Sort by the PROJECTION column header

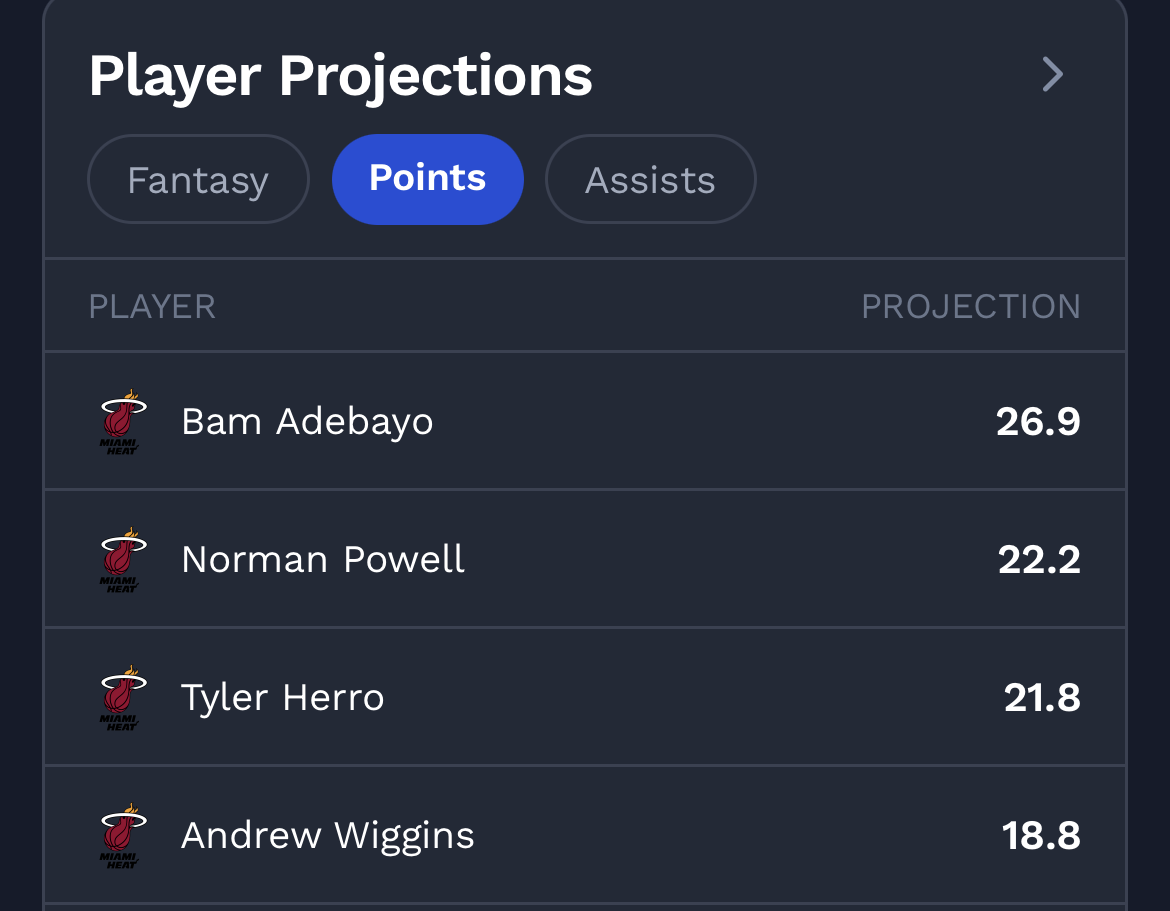[971, 307]
